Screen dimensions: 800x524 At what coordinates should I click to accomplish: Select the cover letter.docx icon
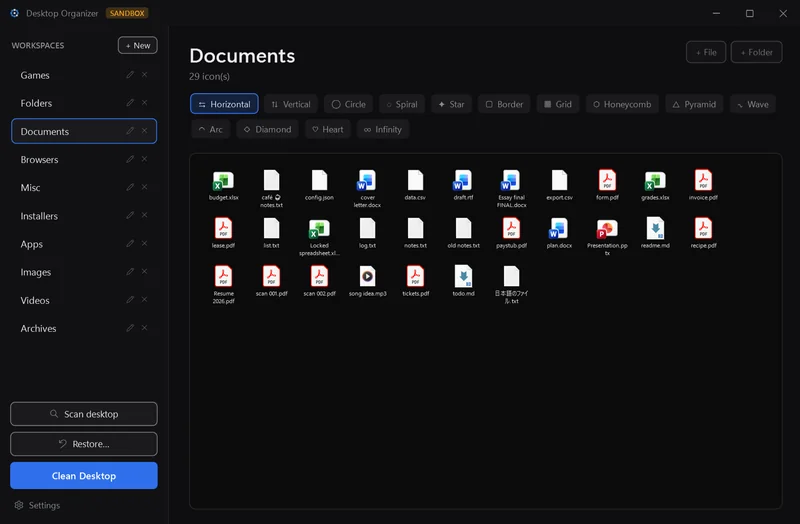click(367, 181)
